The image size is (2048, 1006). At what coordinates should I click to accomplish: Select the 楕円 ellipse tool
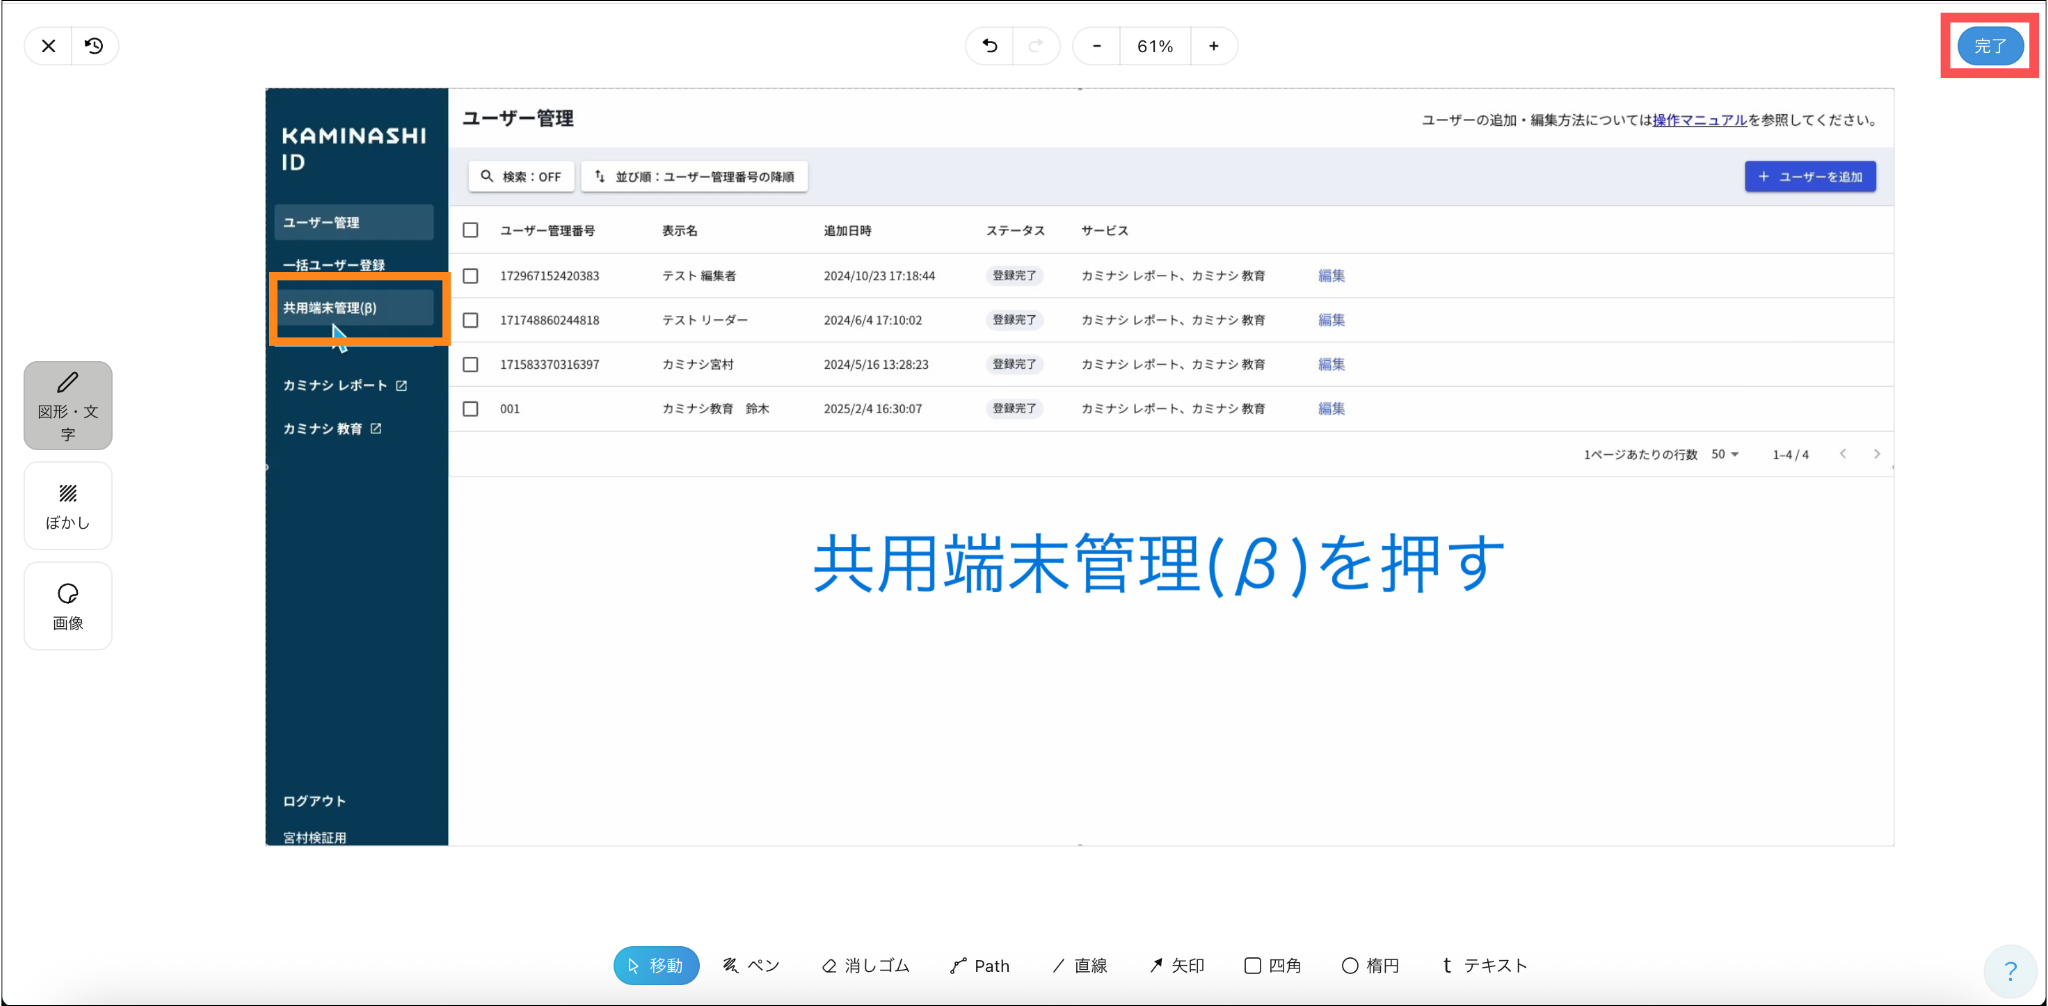pyautogui.click(x=1370, y=965)
